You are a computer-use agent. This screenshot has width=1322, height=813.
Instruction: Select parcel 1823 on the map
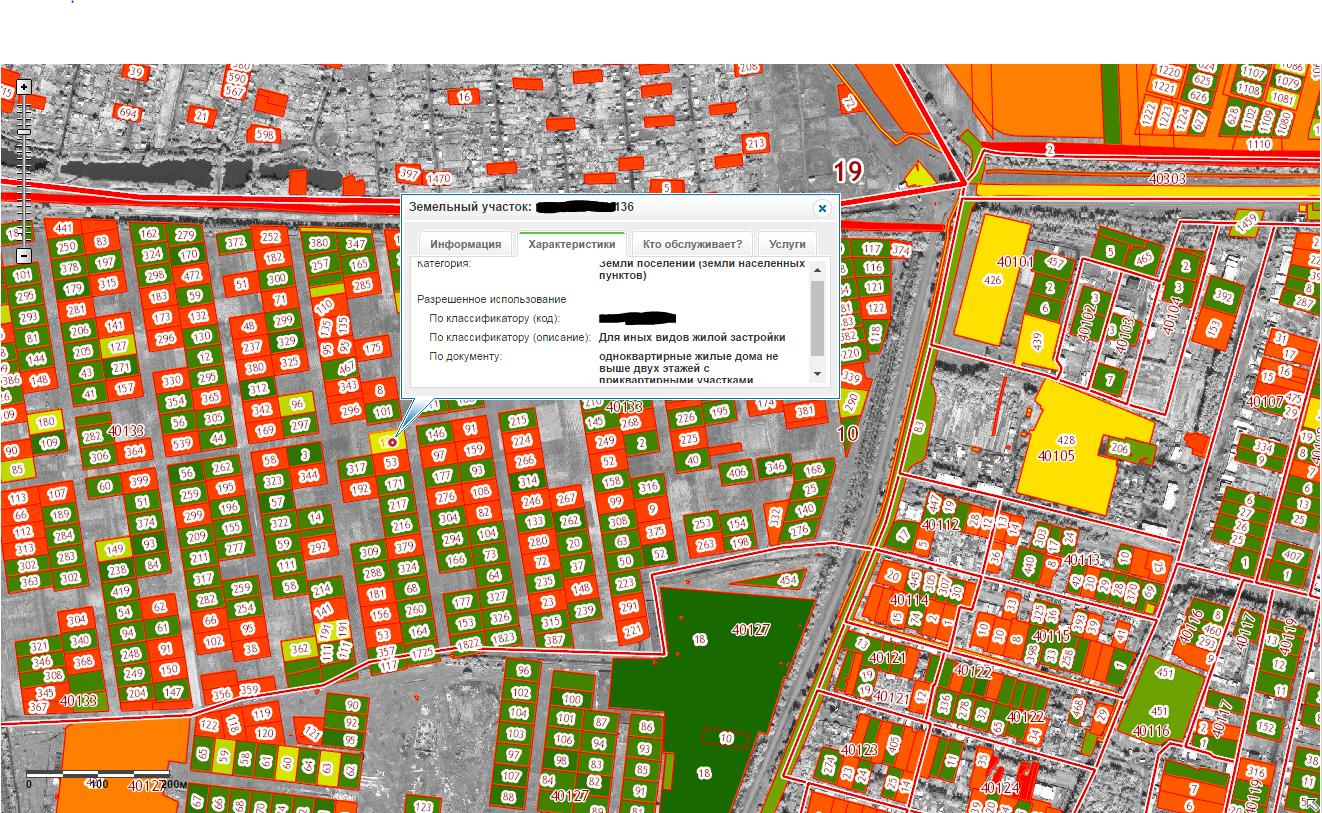(503, 638)
